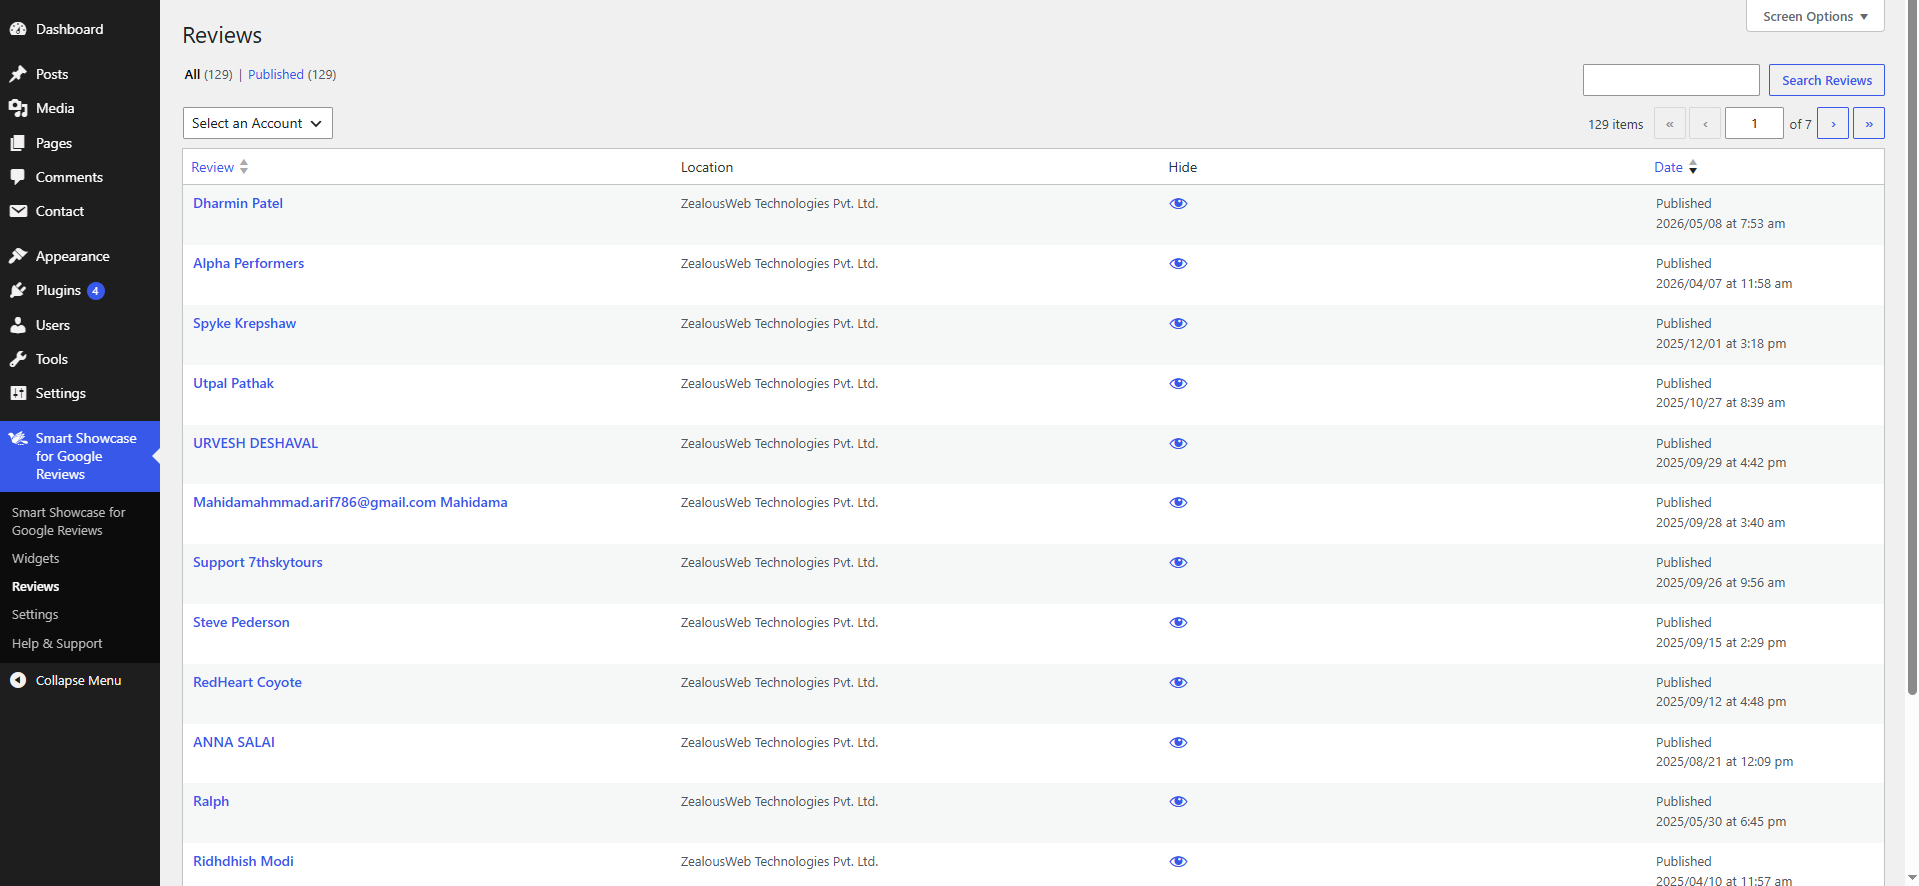Select the 129 items count text
The width and height of the screenshot is (1919, 886).
1615,124
